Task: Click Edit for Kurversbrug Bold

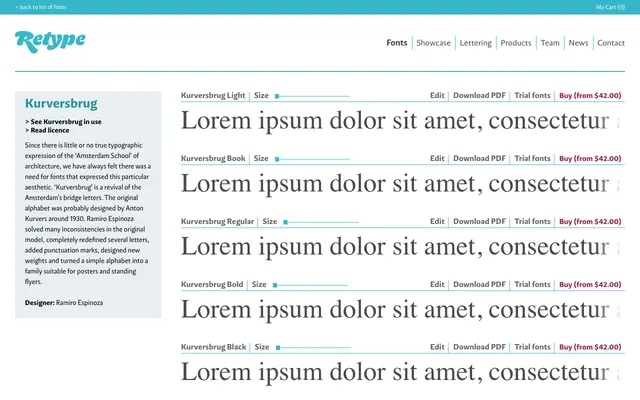Action: pos(437,284)
